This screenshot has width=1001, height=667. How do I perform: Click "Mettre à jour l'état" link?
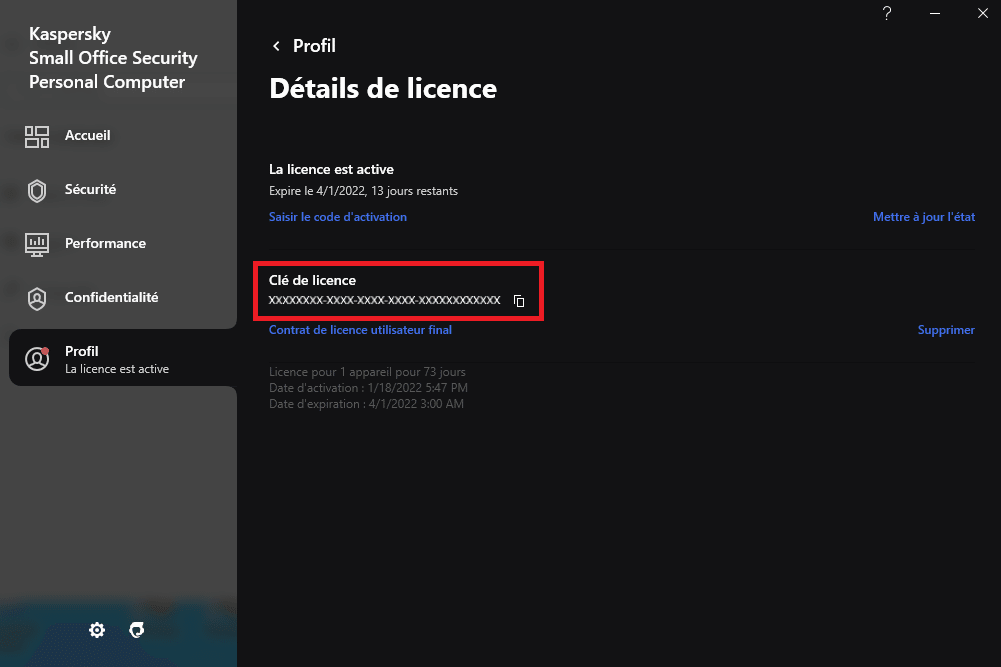tap(923, 217)
